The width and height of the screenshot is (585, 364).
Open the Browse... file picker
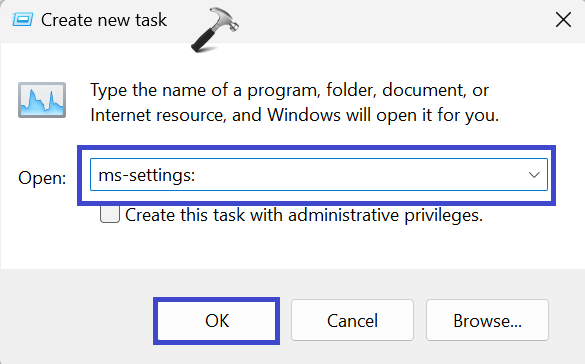click(x=487, y=320)
